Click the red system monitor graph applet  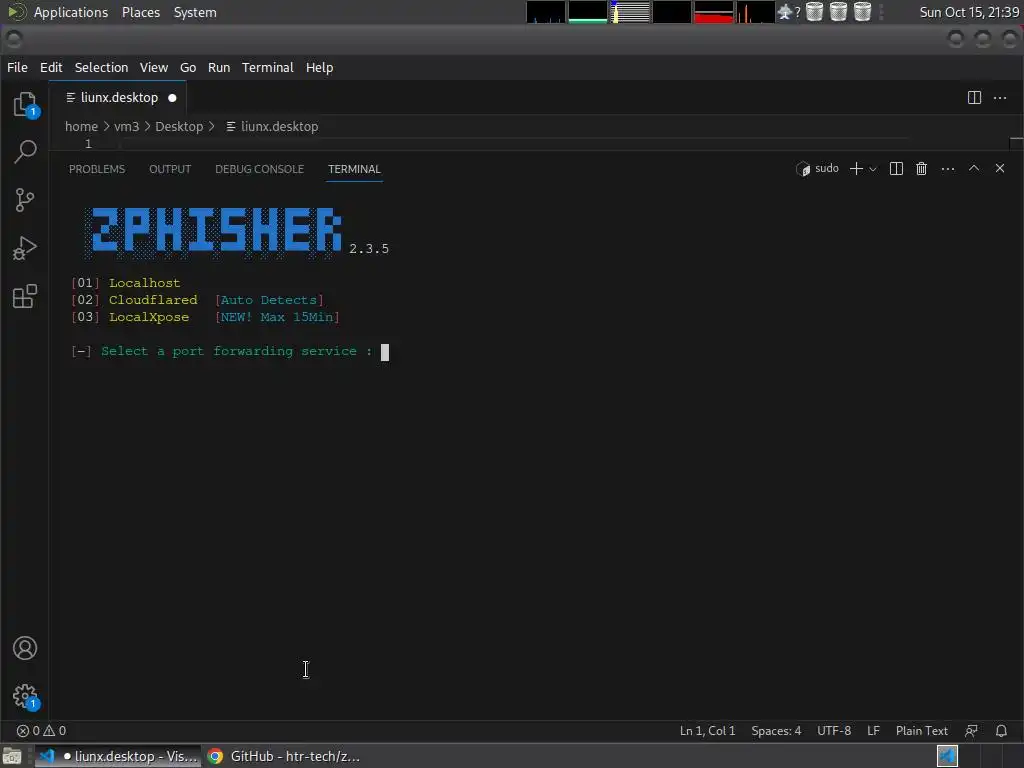(713, 12)
